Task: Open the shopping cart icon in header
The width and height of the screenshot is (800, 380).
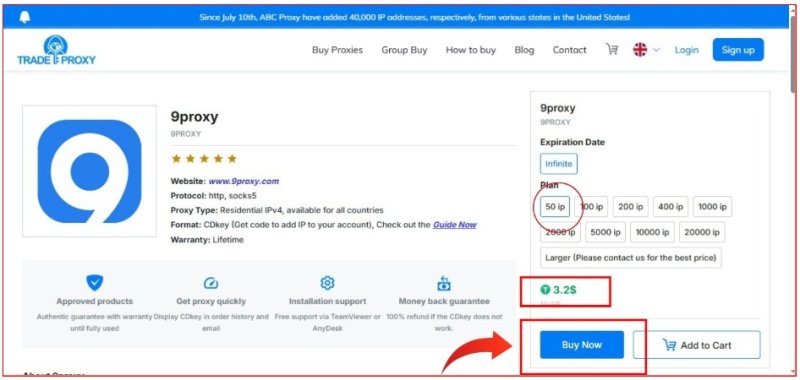Action: click(x=612, y=49)
